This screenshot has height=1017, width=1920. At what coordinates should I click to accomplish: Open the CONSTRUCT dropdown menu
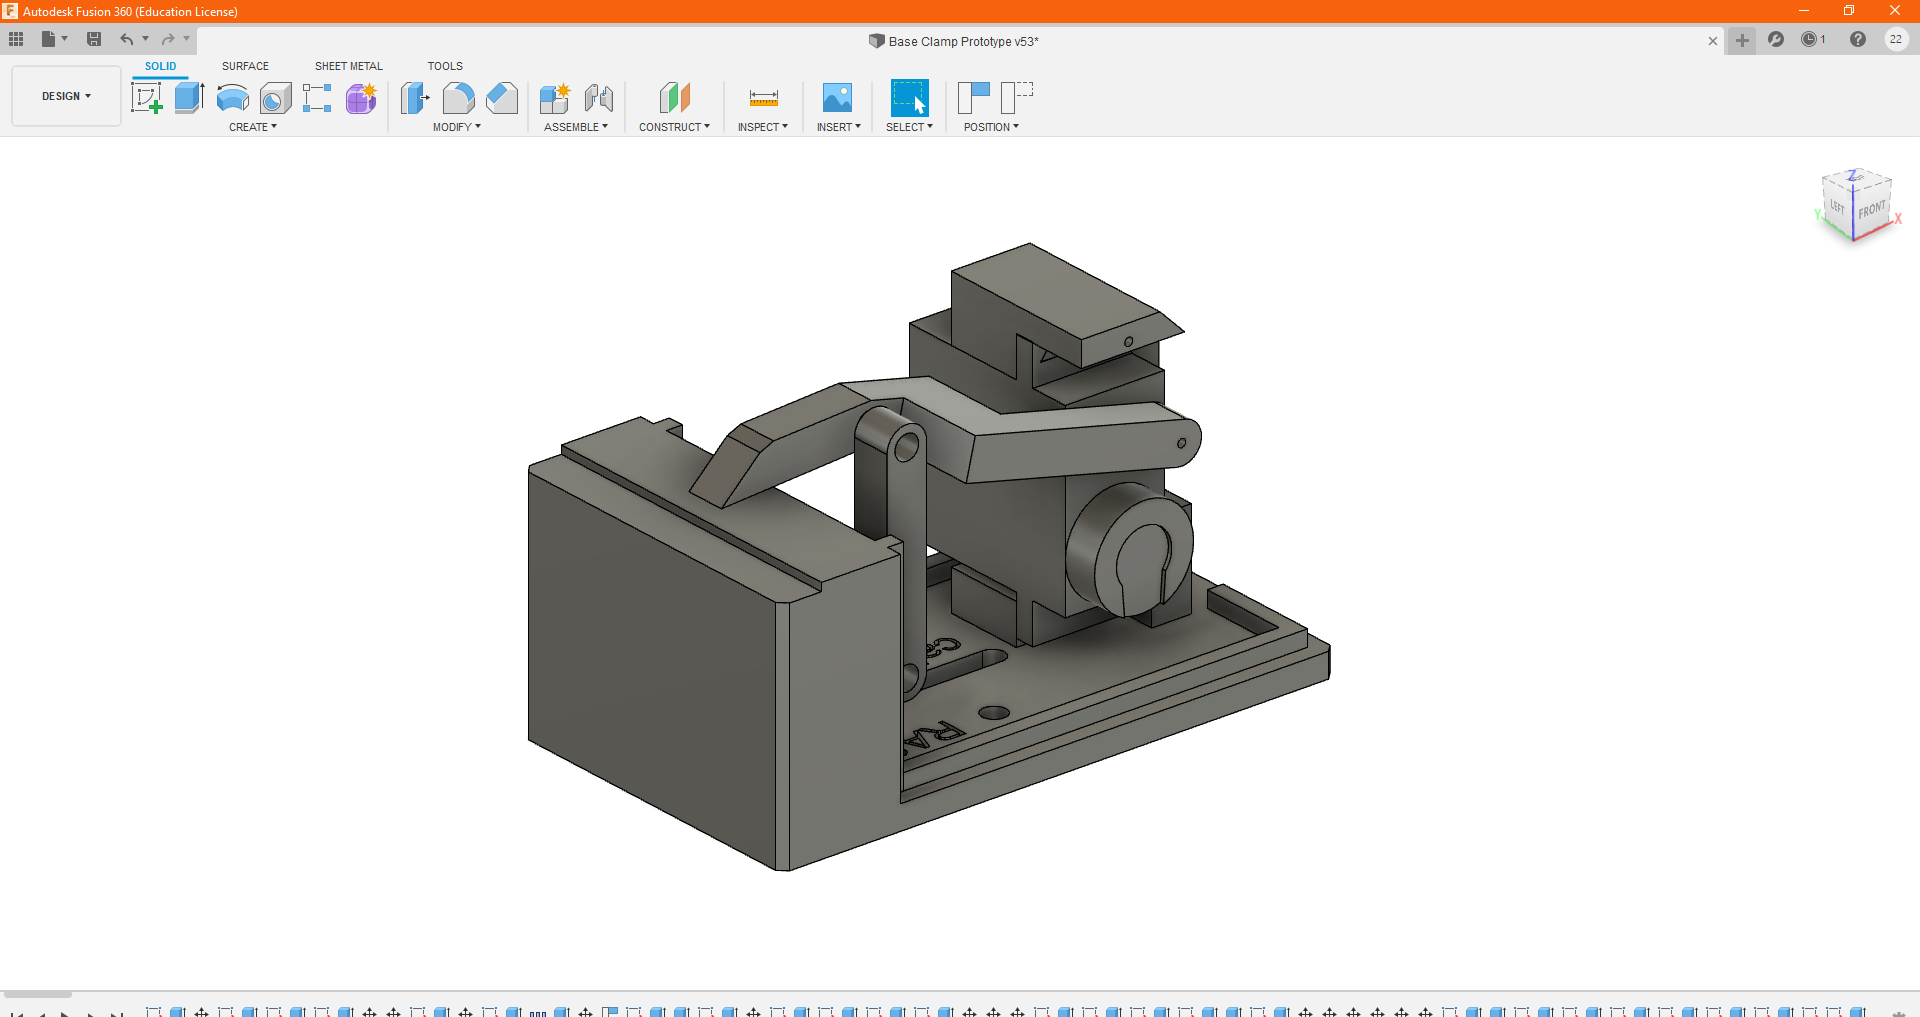point(675,127)
